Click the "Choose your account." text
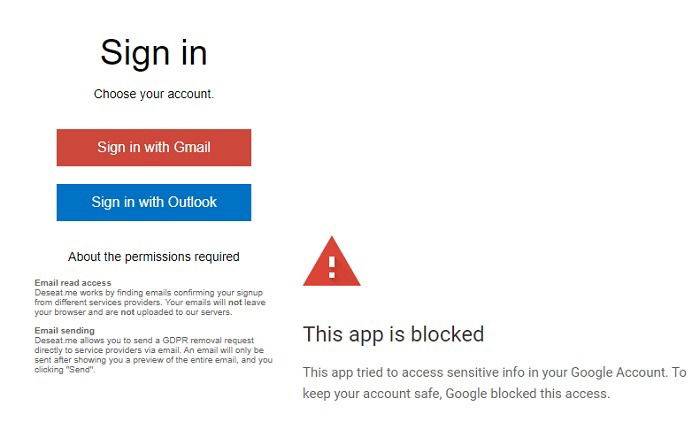 tap(154, 94)
